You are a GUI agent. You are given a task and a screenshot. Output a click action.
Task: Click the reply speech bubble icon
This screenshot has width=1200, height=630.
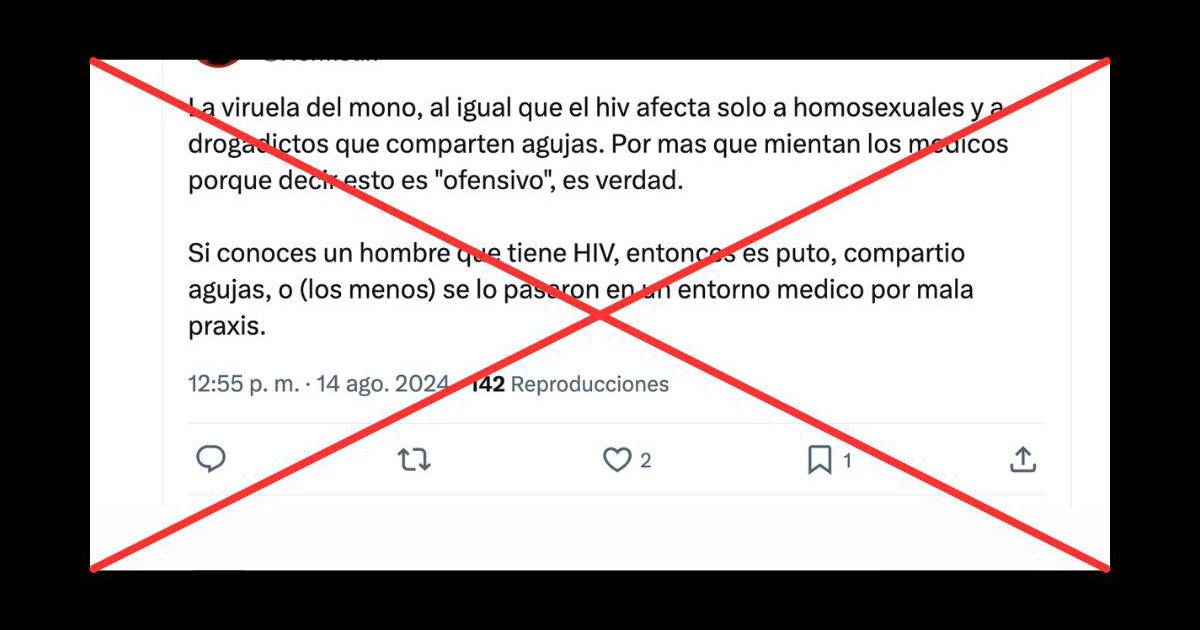tap(210, 459)
